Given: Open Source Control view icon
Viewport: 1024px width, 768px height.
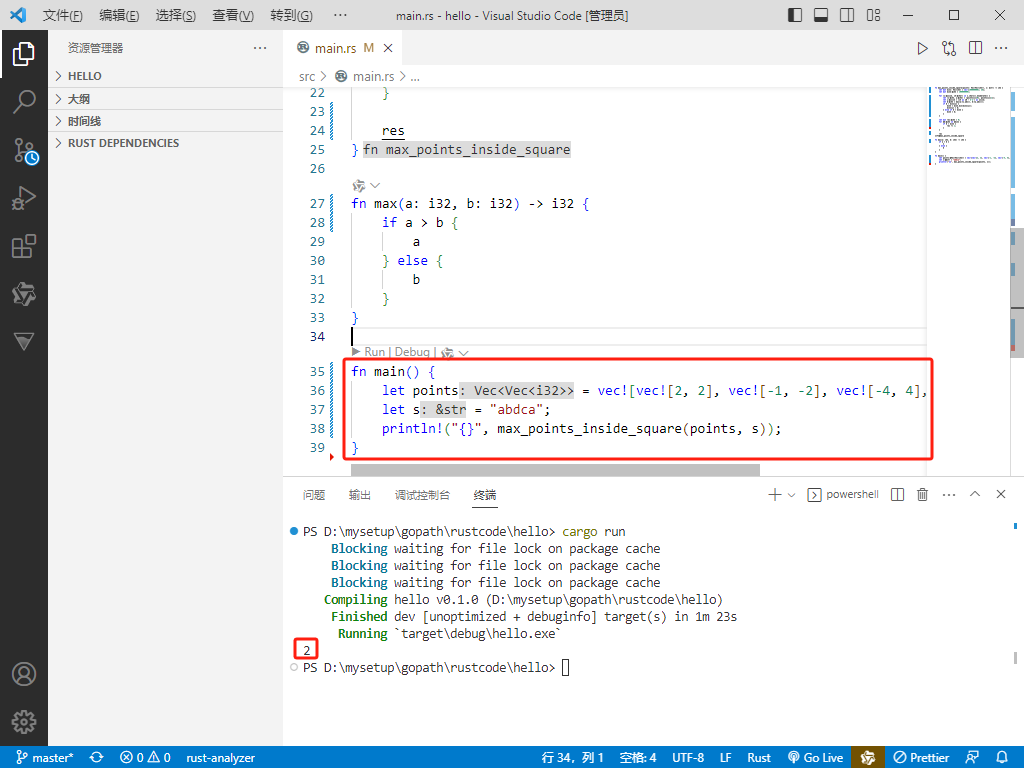Looking at the screenshot, I should pyautogui.click(x=25, y=151).
